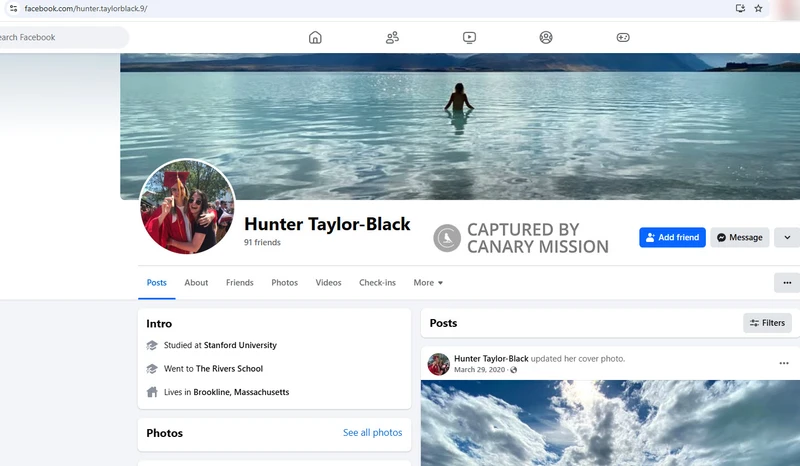Switch to the About tab

[x=196, y=283]
